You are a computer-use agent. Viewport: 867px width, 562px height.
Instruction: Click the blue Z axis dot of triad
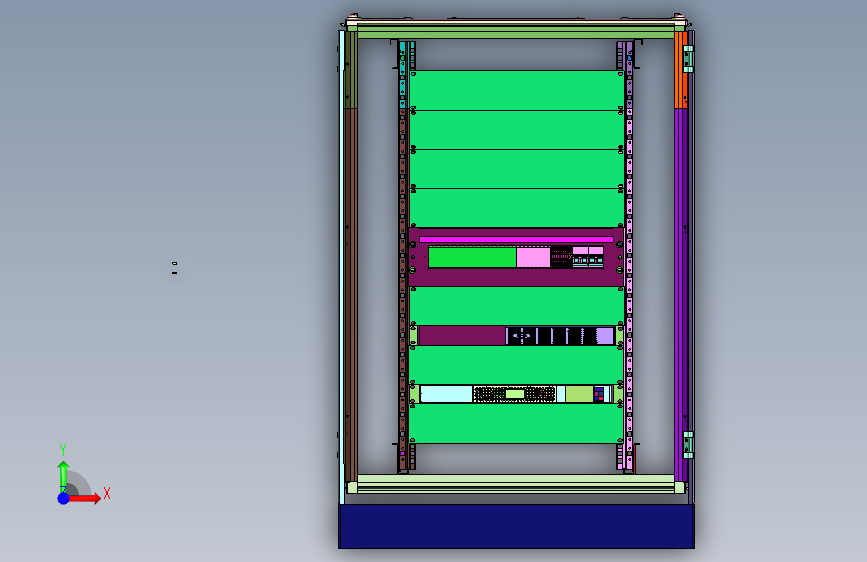[x=64, y=498]
